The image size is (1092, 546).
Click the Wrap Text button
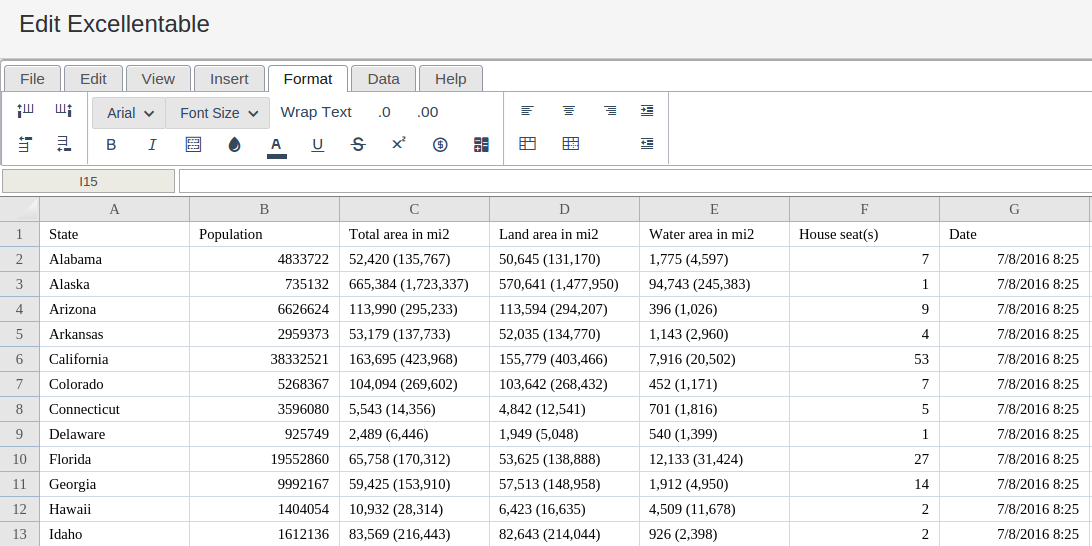coord(316,112)
